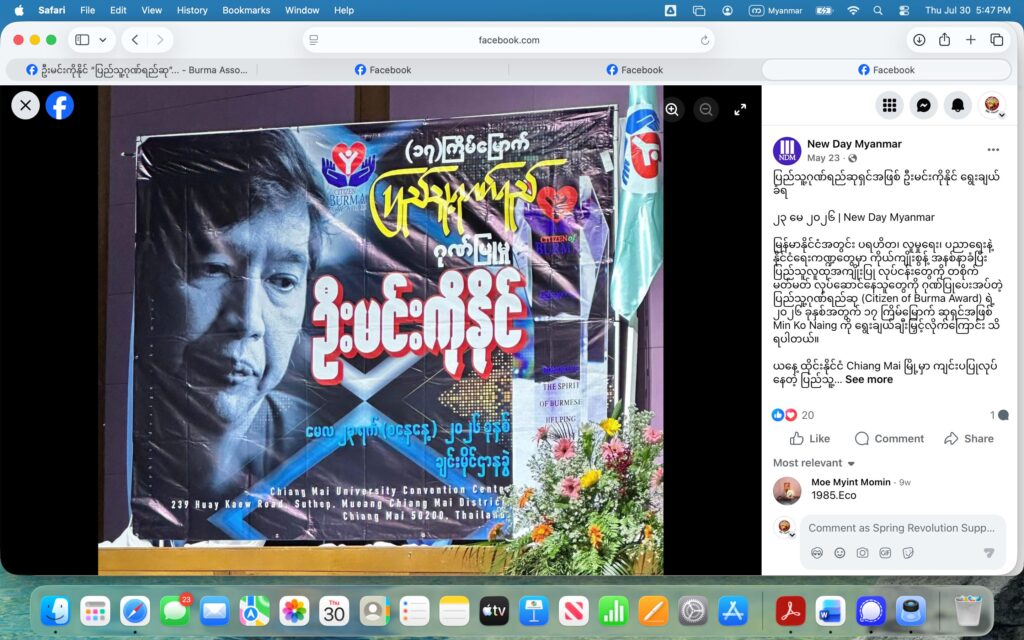Toggle the Safari sidebar
The height and width of the screenshot is (640, 1024).
pos(82,40)
